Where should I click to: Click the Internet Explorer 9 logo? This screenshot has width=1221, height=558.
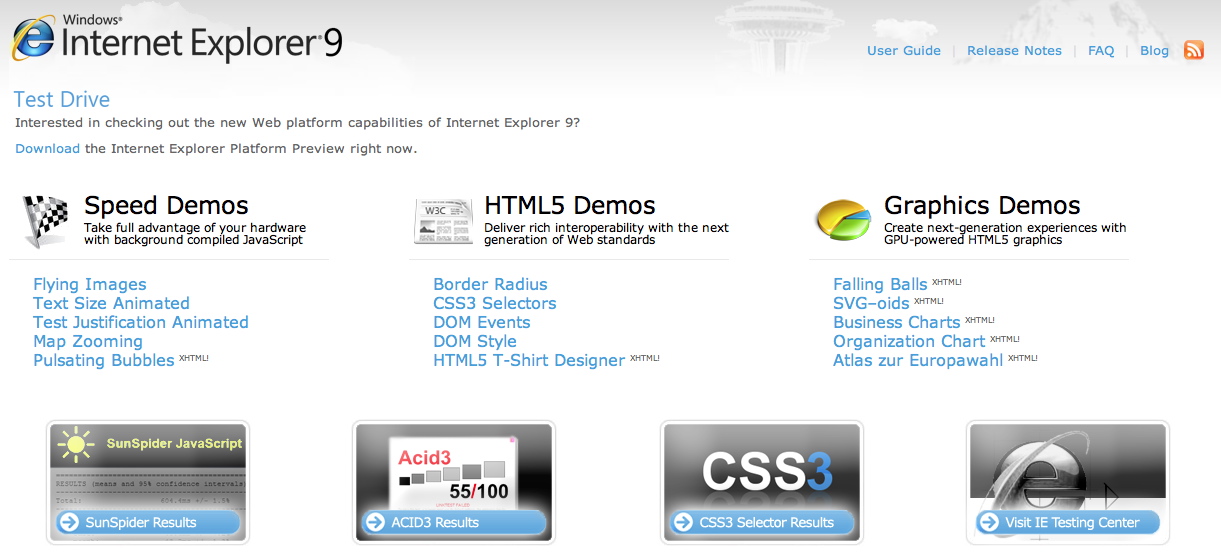(x=177, y=39)
